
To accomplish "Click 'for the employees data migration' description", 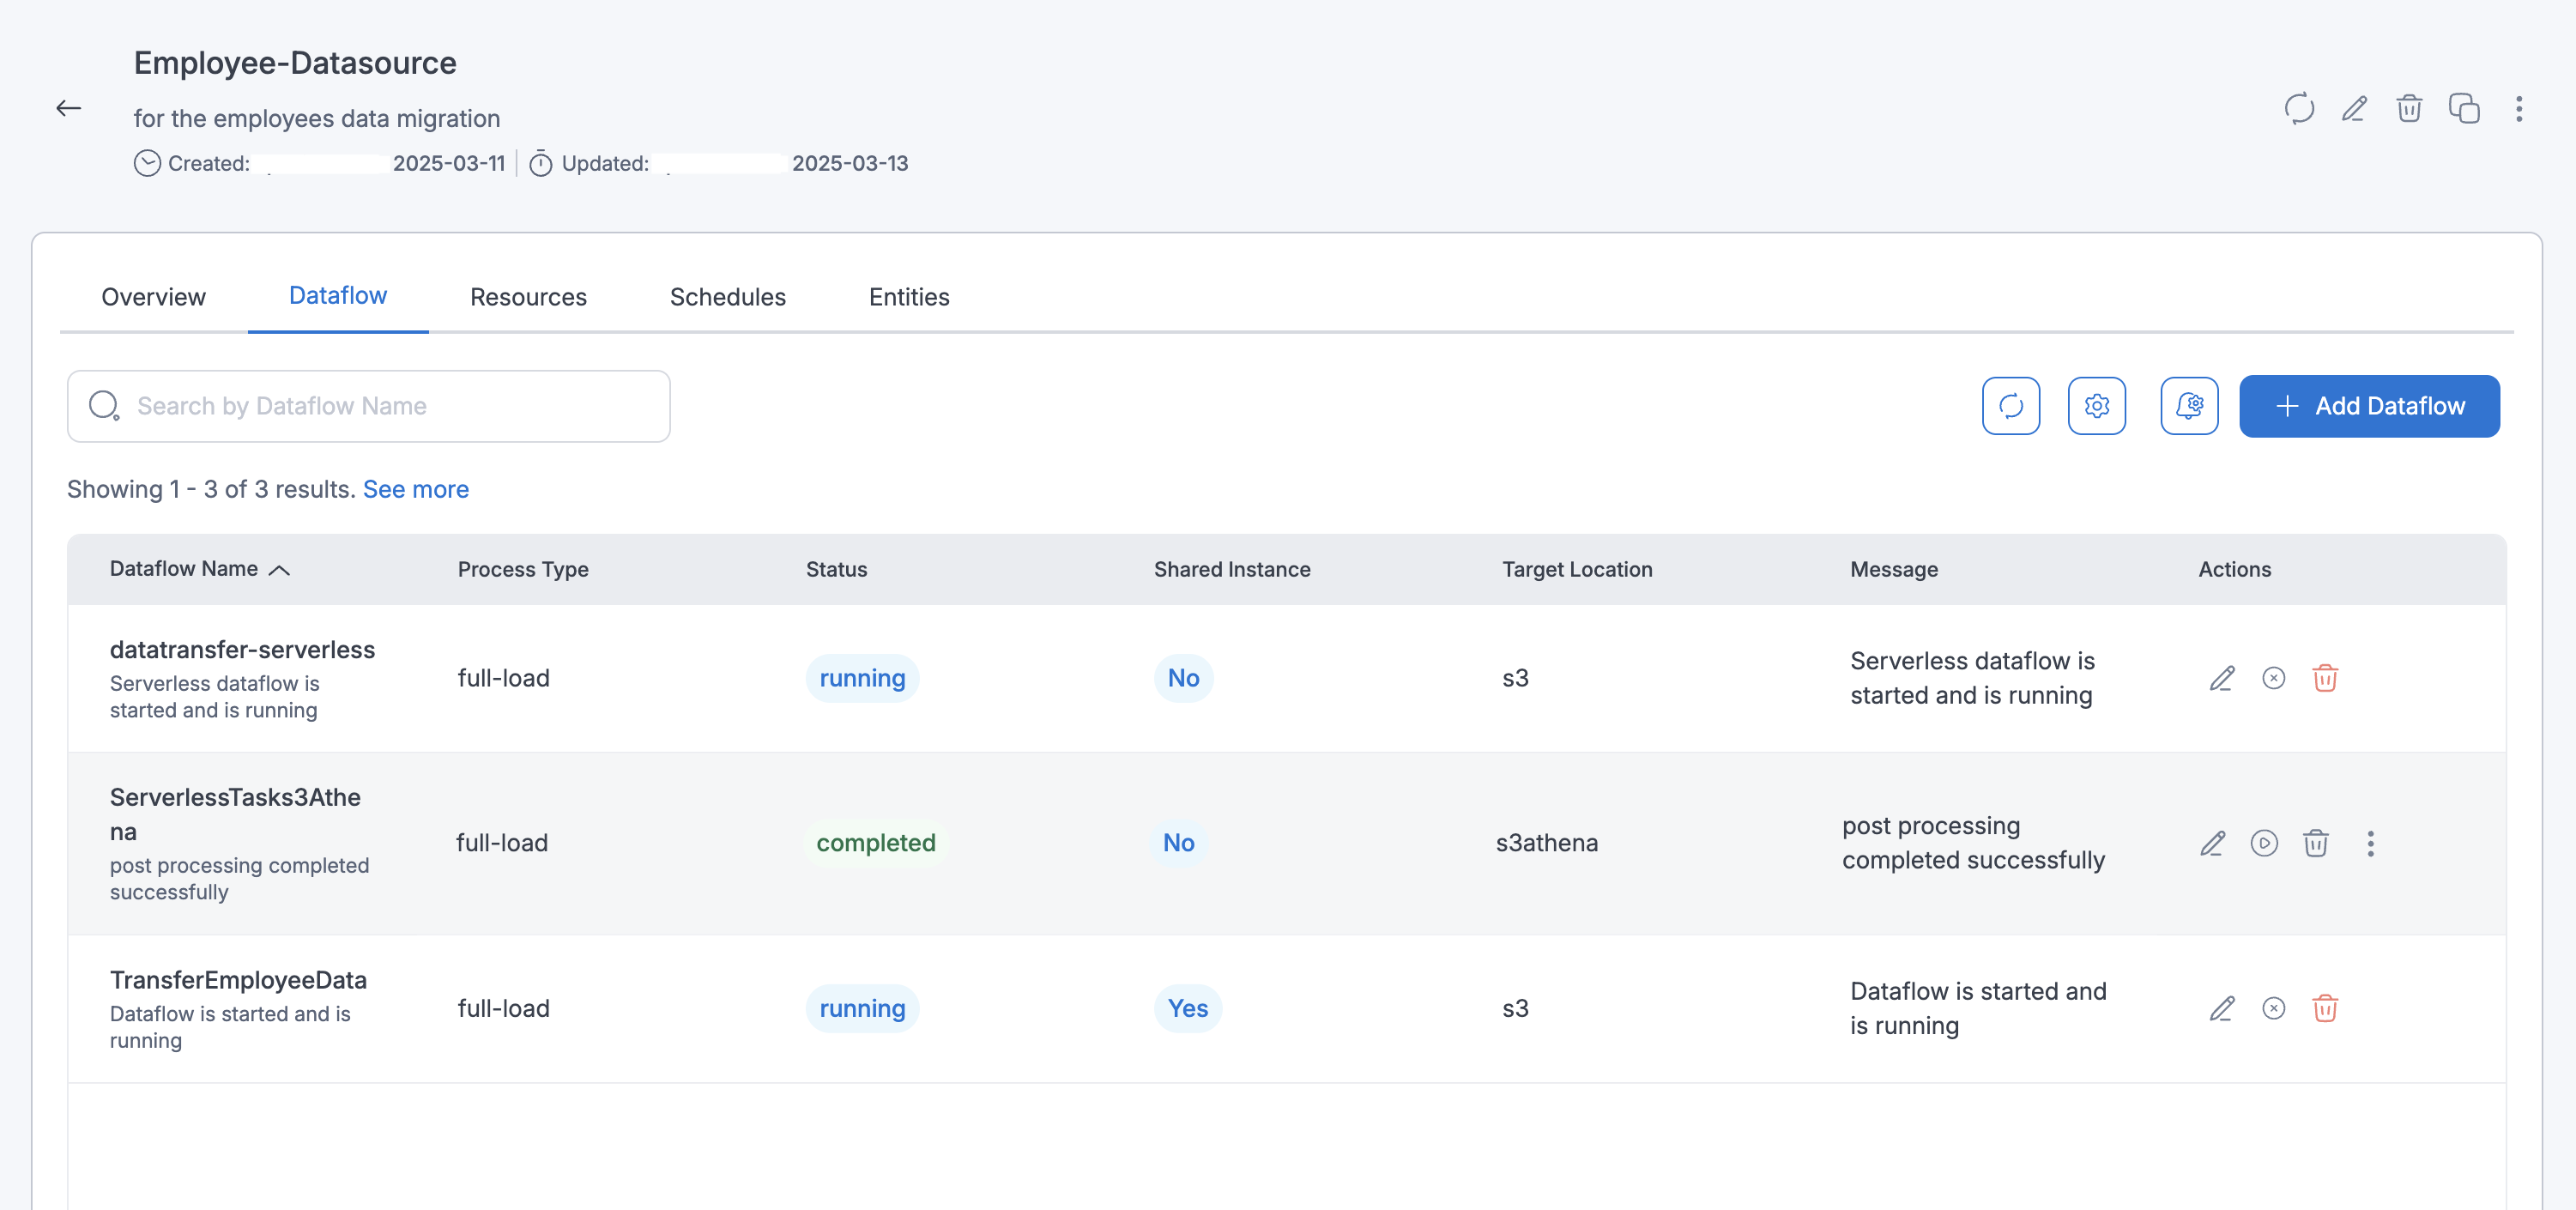I will [x=317, y=118].
